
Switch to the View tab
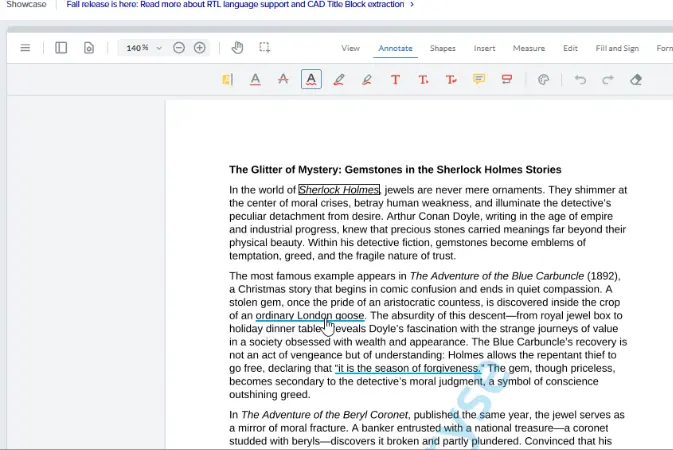[350, 48]
